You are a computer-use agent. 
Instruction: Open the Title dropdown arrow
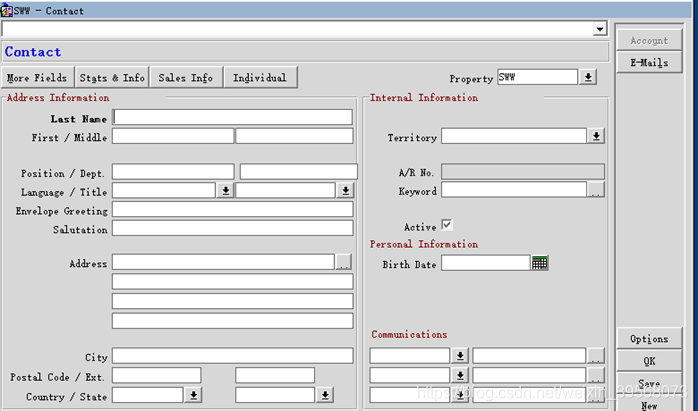point(345,191)
